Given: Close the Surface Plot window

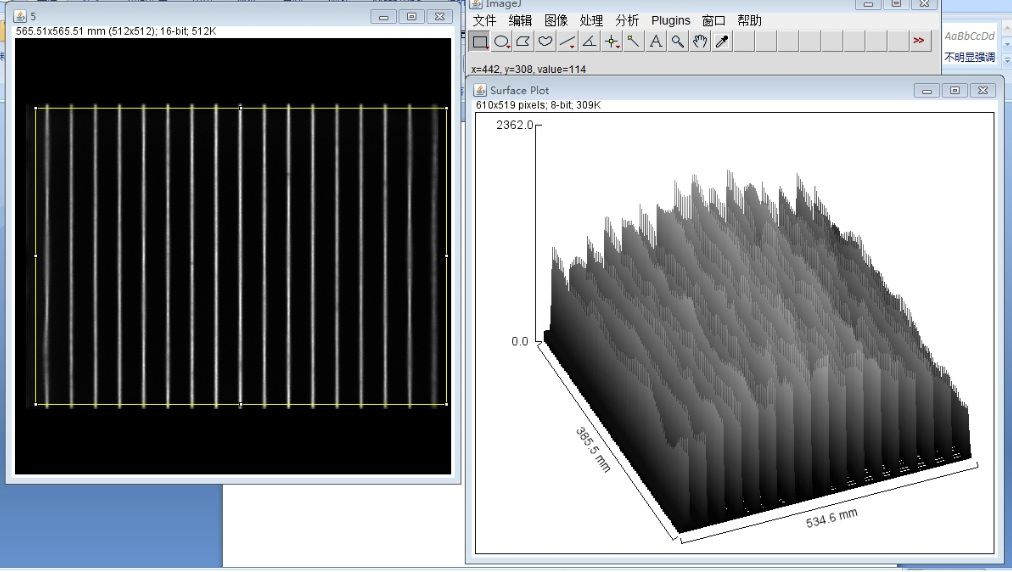Looking at the screenshot, I should 983,90.
